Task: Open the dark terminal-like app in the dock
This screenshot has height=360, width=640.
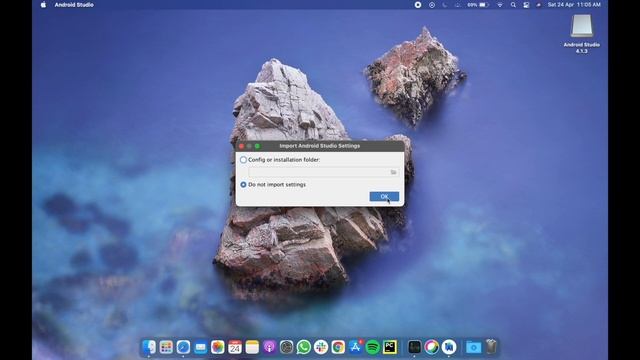Action: [x=414, y=347]
